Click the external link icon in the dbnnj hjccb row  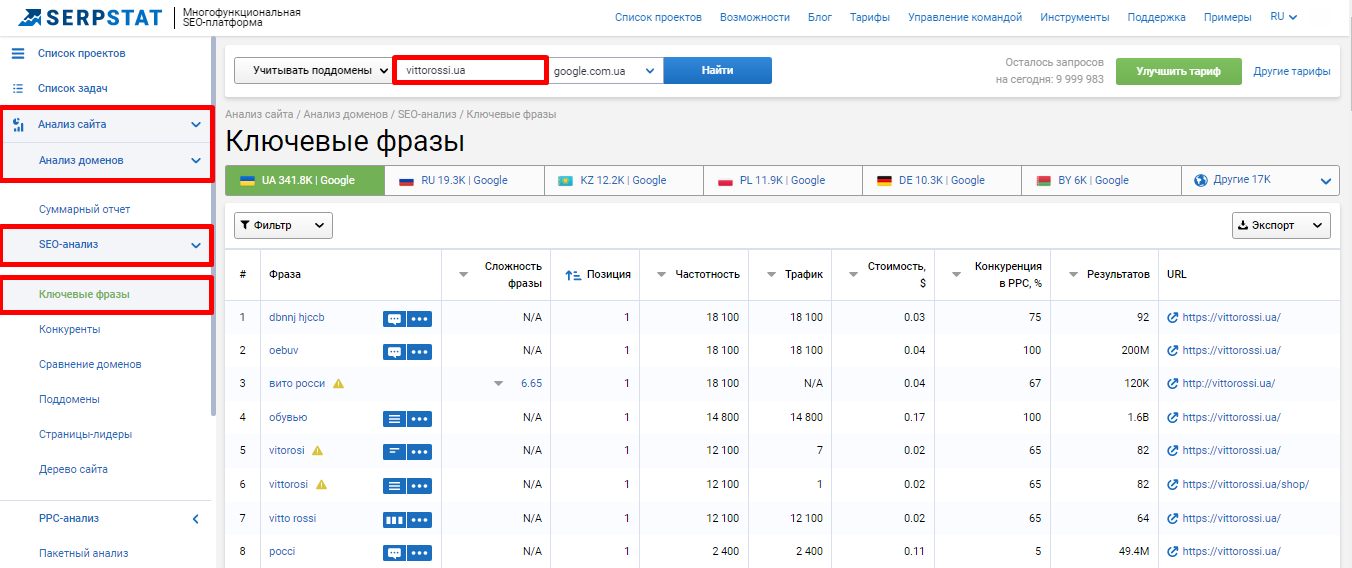pyautogui.click(x=1173, y=318)
